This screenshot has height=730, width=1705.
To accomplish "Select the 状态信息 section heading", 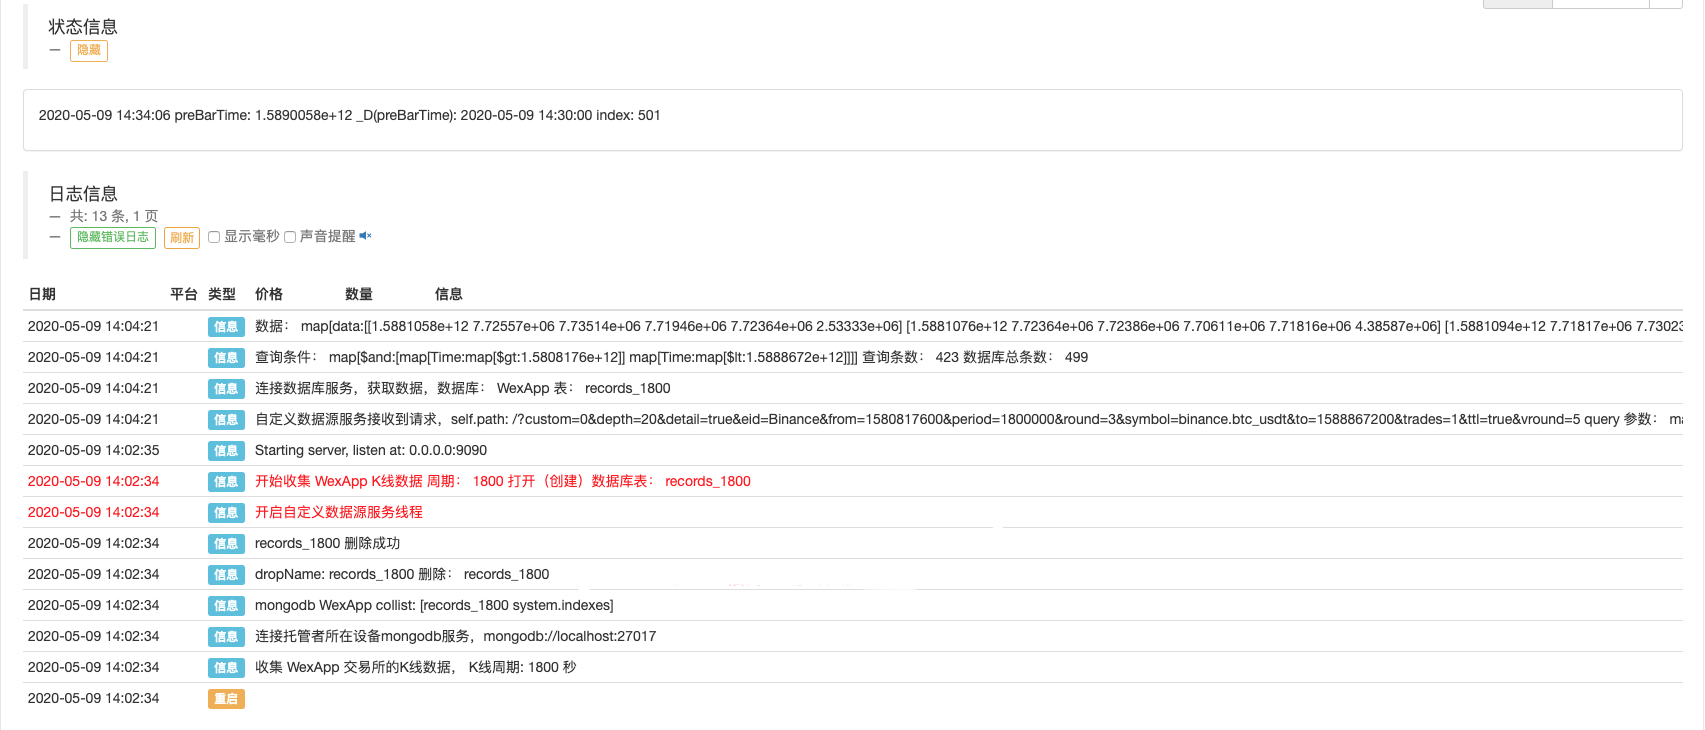I will click(x=83, y=27).
